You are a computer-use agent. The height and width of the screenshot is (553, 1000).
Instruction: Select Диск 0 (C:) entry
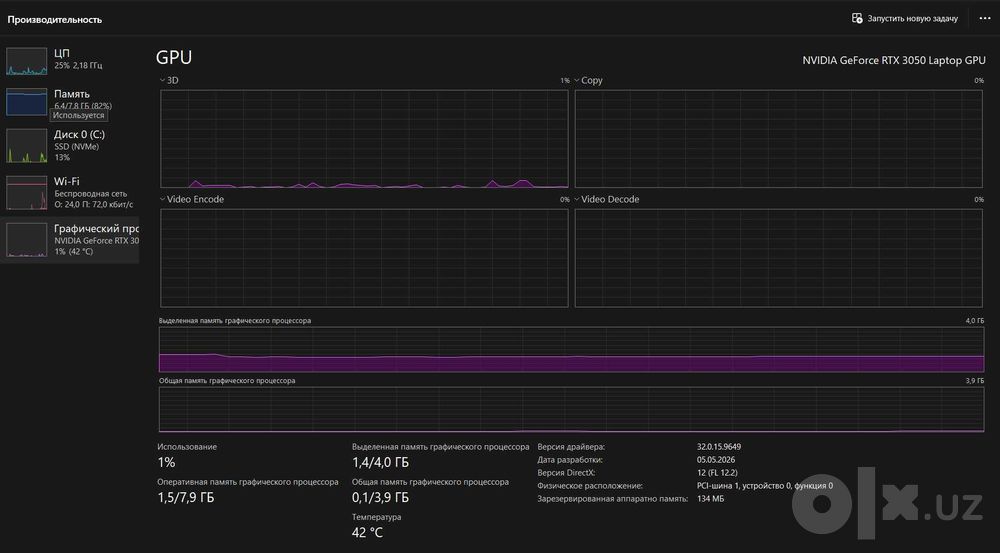coord(70,145)
